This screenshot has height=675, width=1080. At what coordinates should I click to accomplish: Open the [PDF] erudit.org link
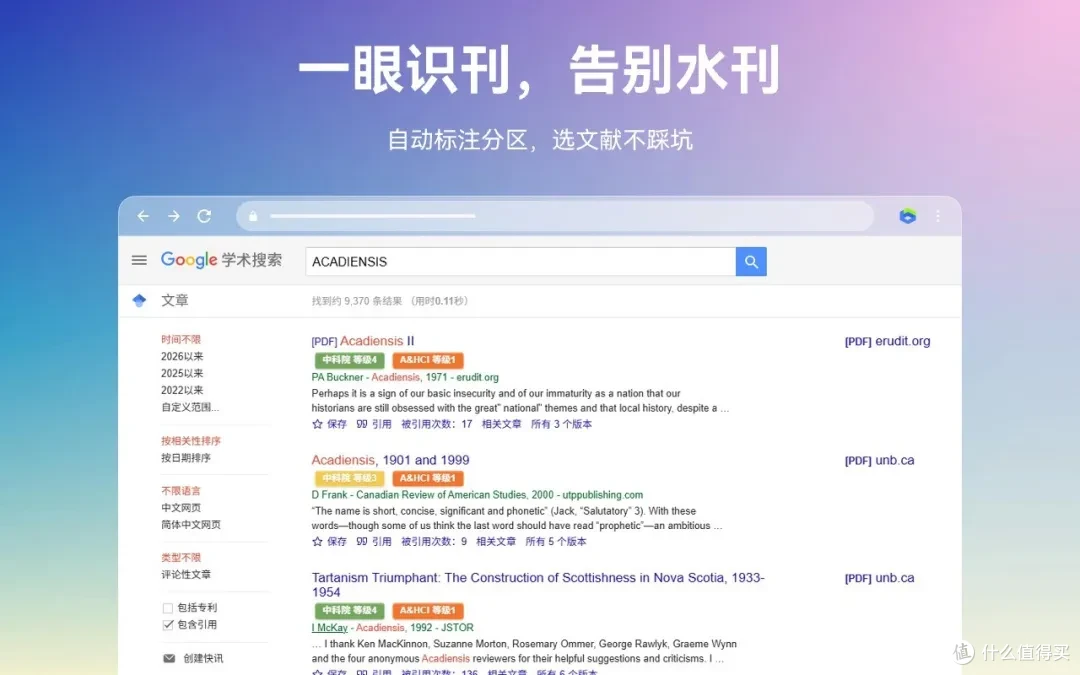tap(887, 341)
